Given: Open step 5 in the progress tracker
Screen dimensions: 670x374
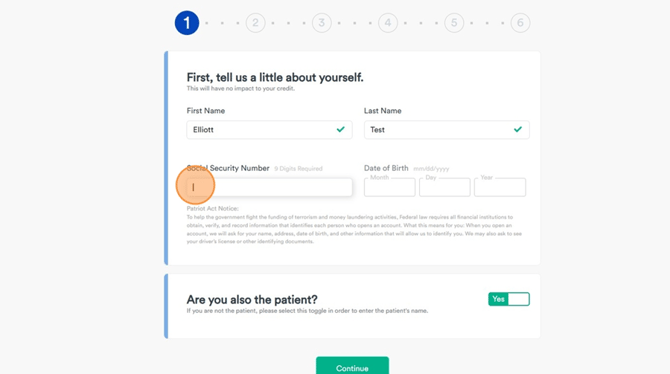Looking at the screenshot, I should click(454, 23).
